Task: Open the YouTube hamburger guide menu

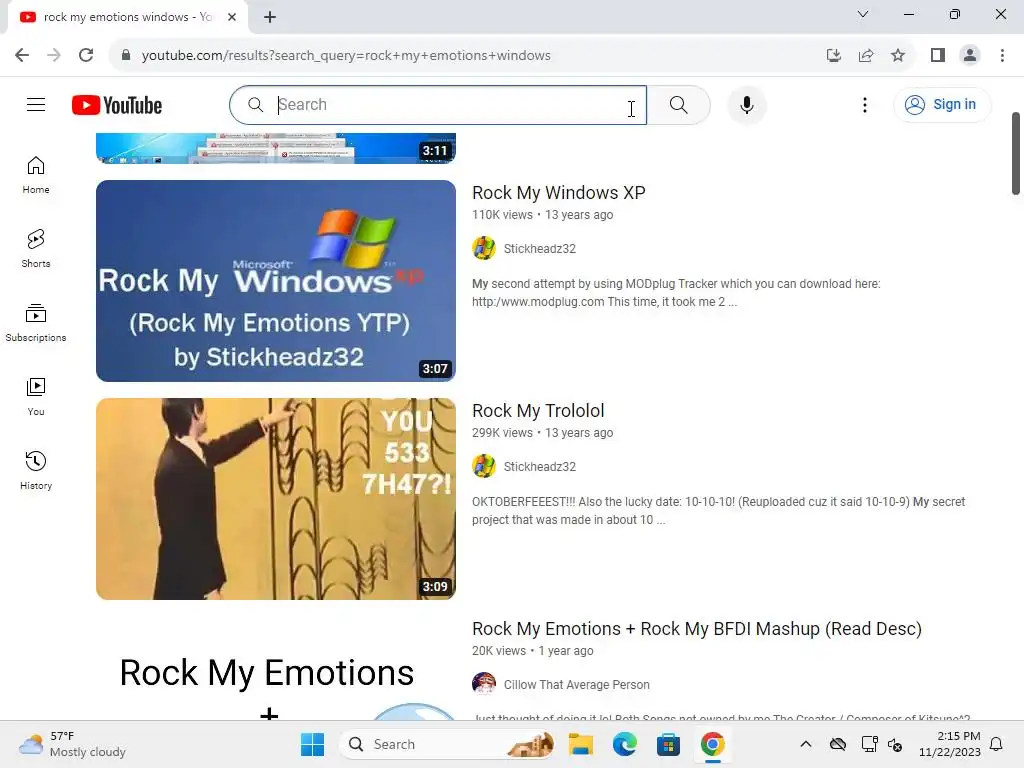Action: click(36, 104)
